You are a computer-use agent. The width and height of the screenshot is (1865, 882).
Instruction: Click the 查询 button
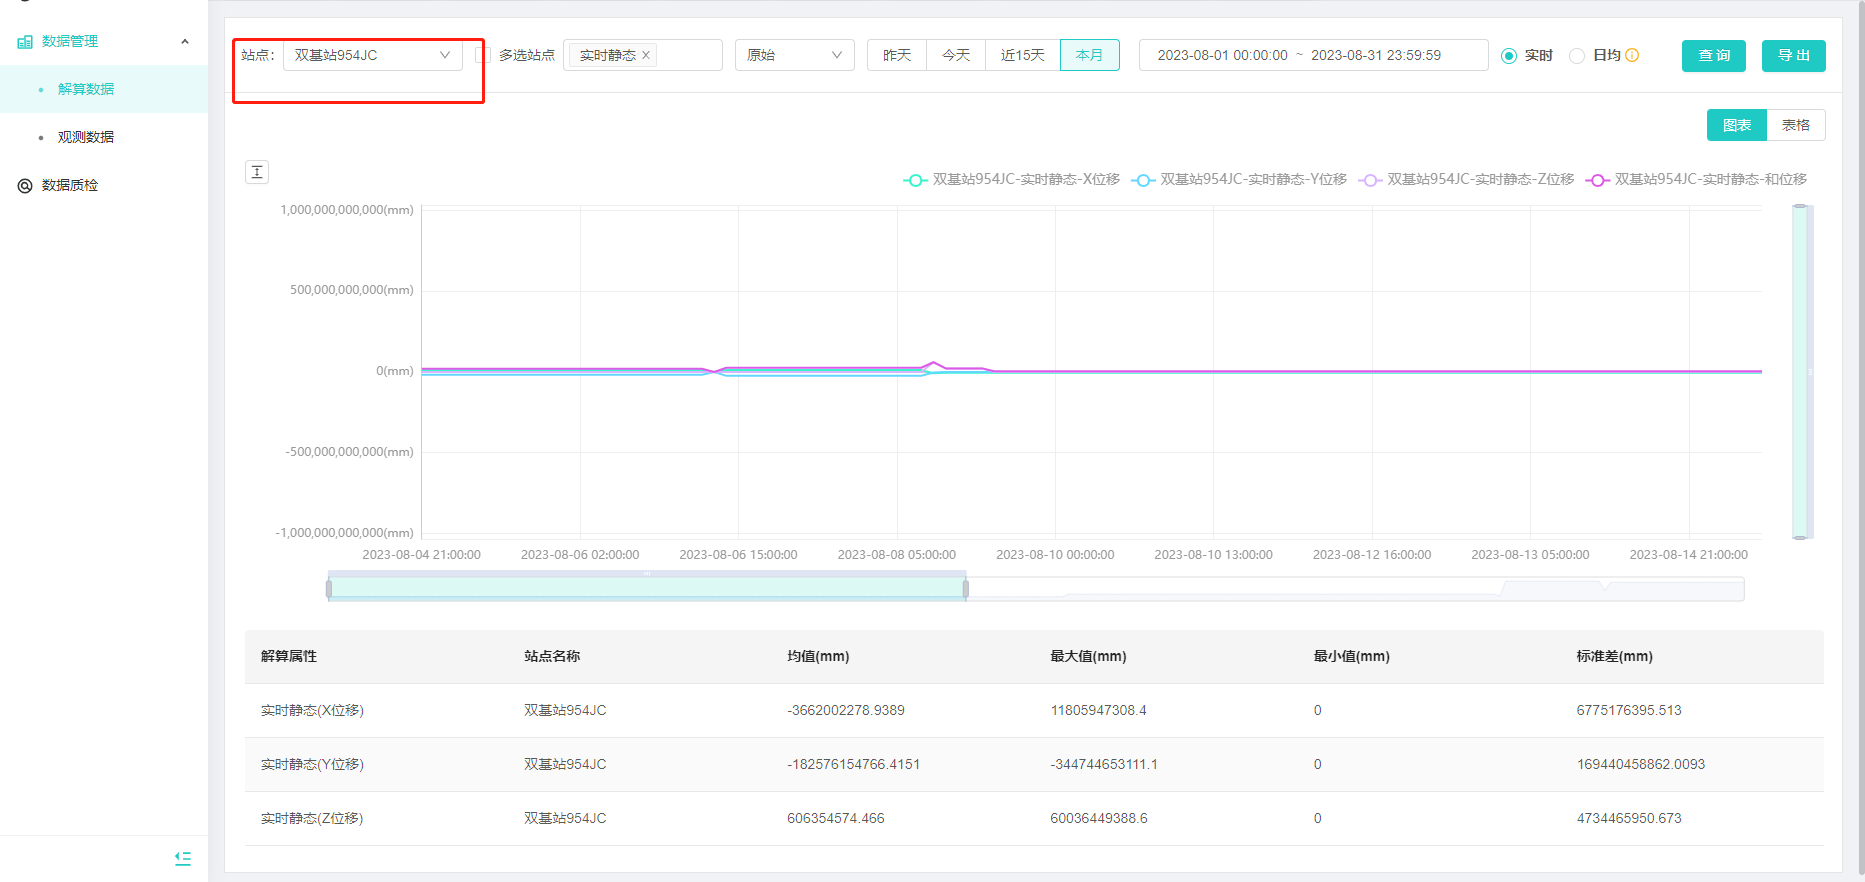point(1713,56)
